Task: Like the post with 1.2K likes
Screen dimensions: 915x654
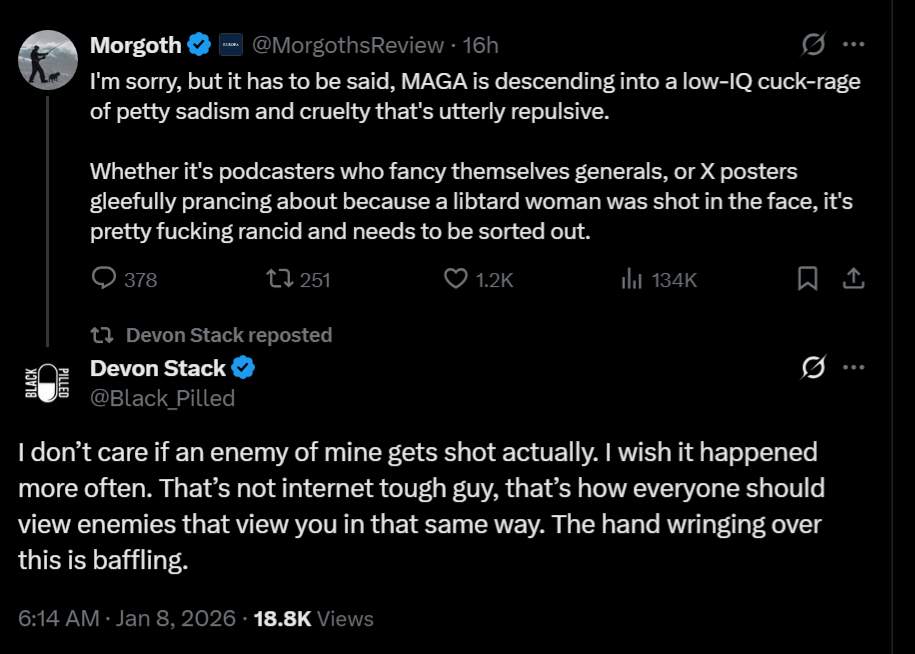Action: click(456, 279)
